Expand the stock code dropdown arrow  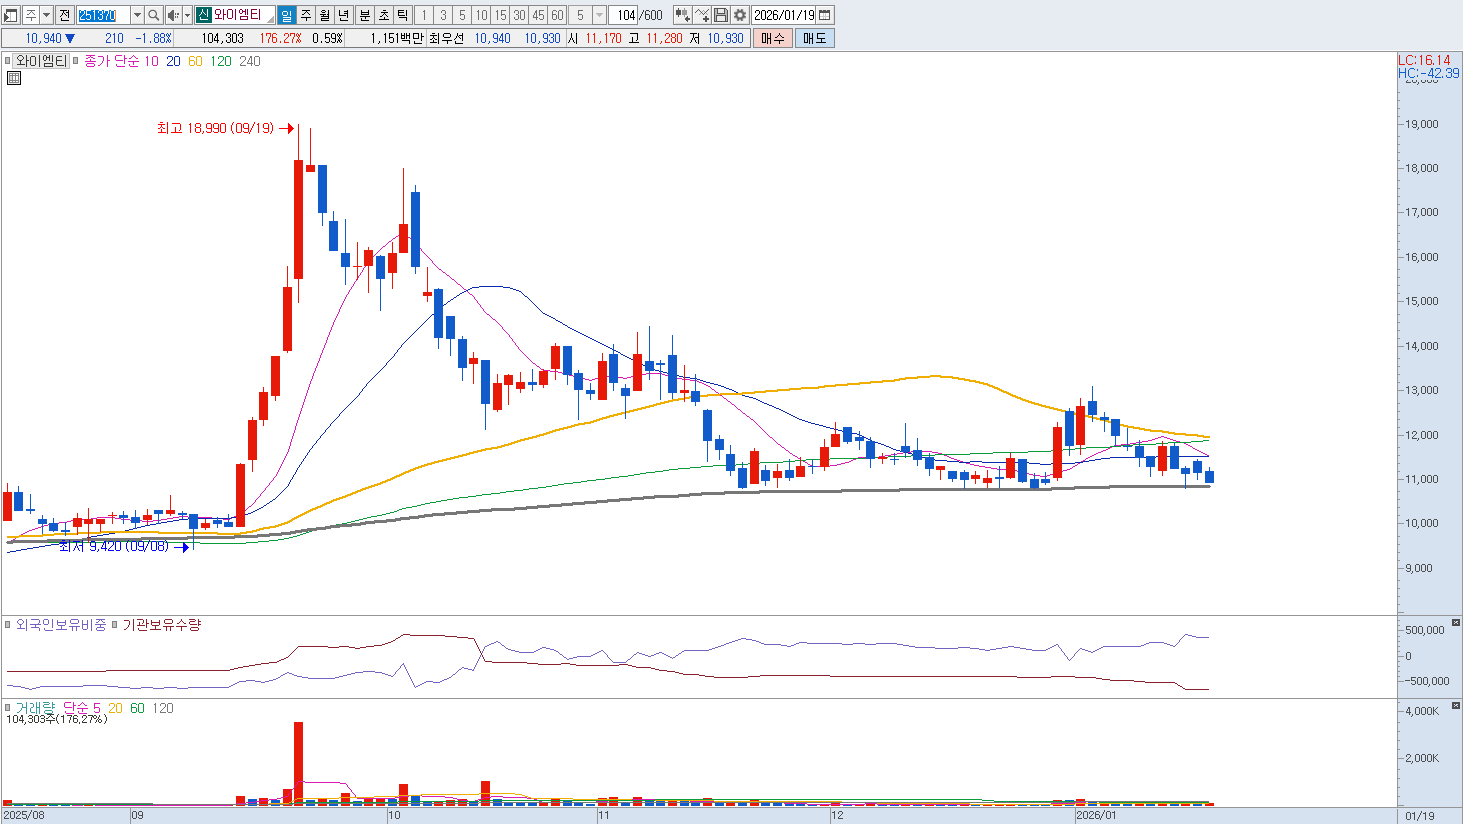coord(137,15)
